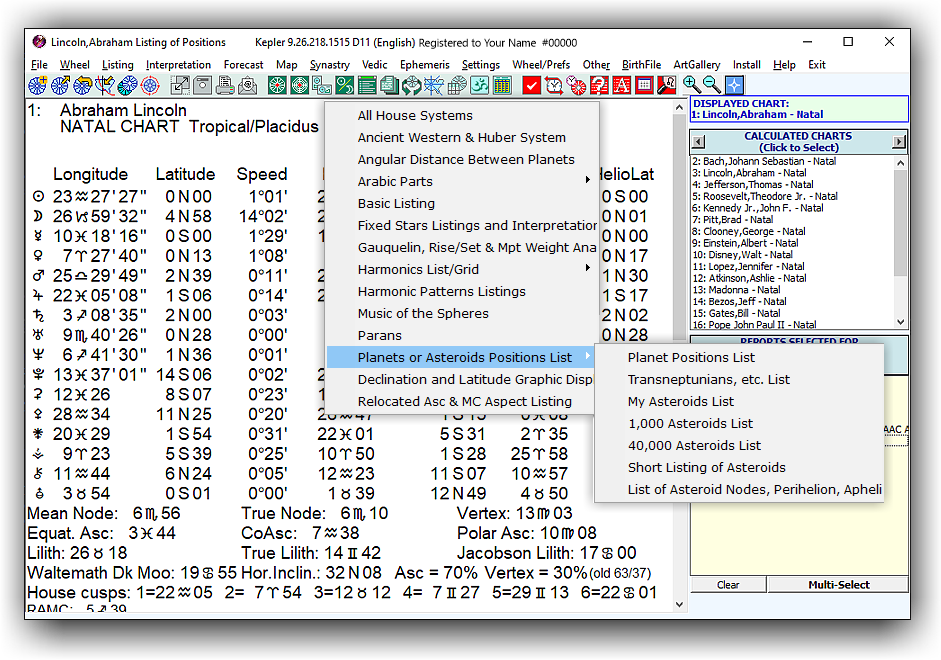Choose Parans from the listing menu
Image resolution: width=941 pixels, height=660 pixels.
462,335
